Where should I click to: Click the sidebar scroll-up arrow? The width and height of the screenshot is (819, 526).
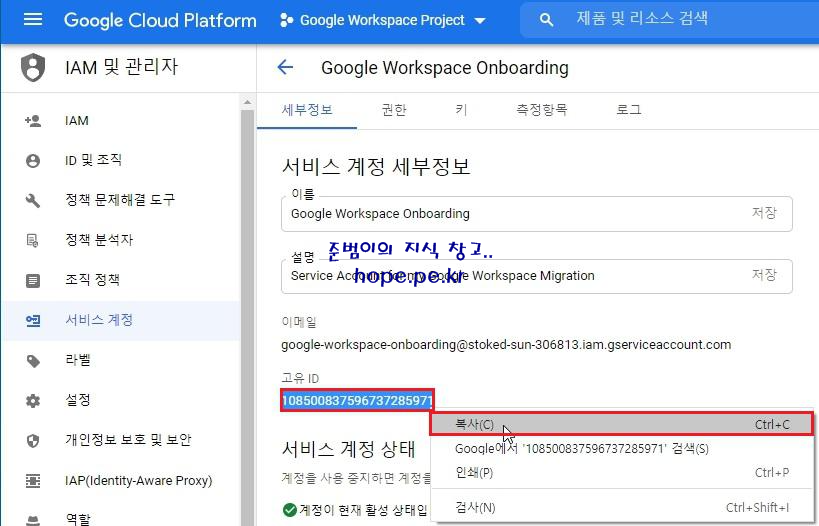[248, 103]
